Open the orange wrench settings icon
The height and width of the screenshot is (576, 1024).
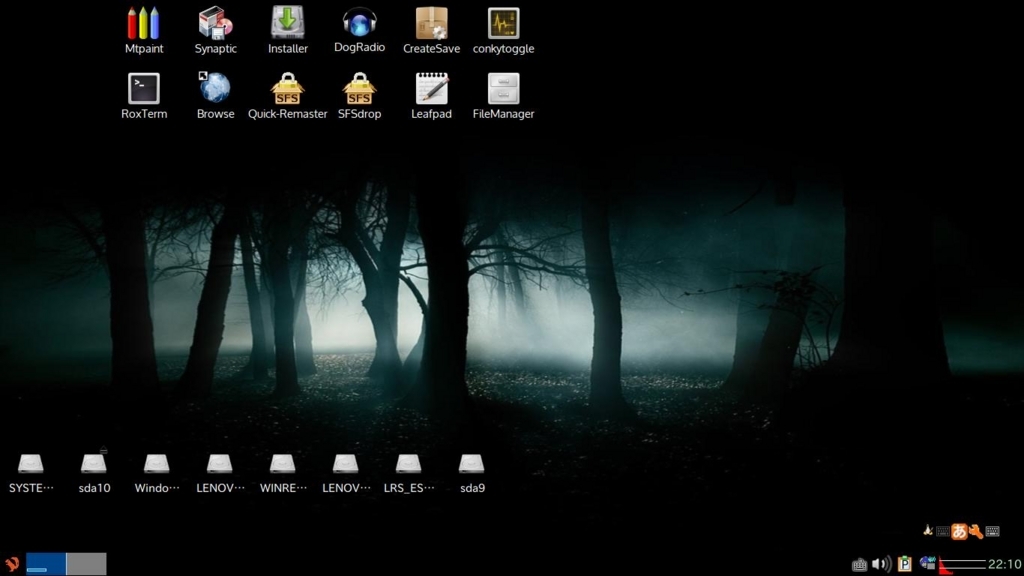click(x=976, y=531)
